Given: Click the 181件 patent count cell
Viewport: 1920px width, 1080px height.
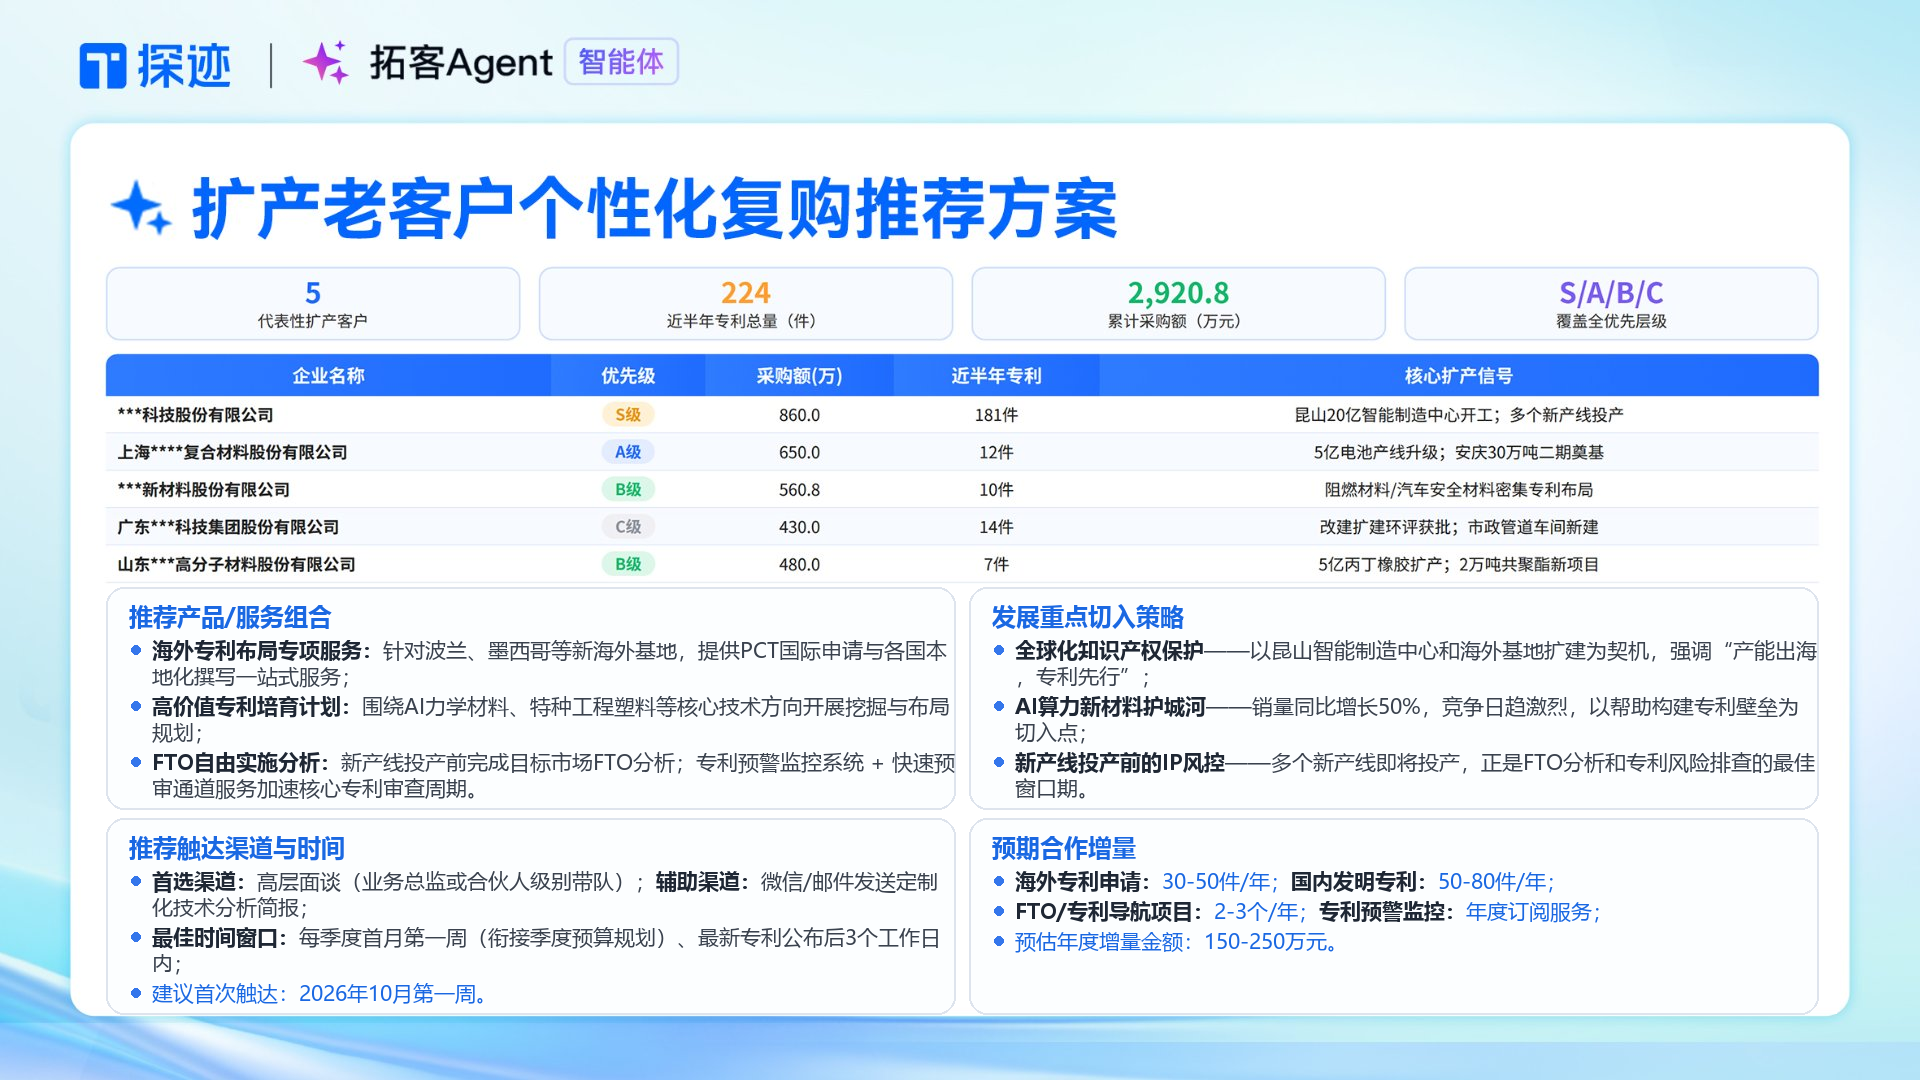Looking at the screenshot, I should [x=996, y=415].
